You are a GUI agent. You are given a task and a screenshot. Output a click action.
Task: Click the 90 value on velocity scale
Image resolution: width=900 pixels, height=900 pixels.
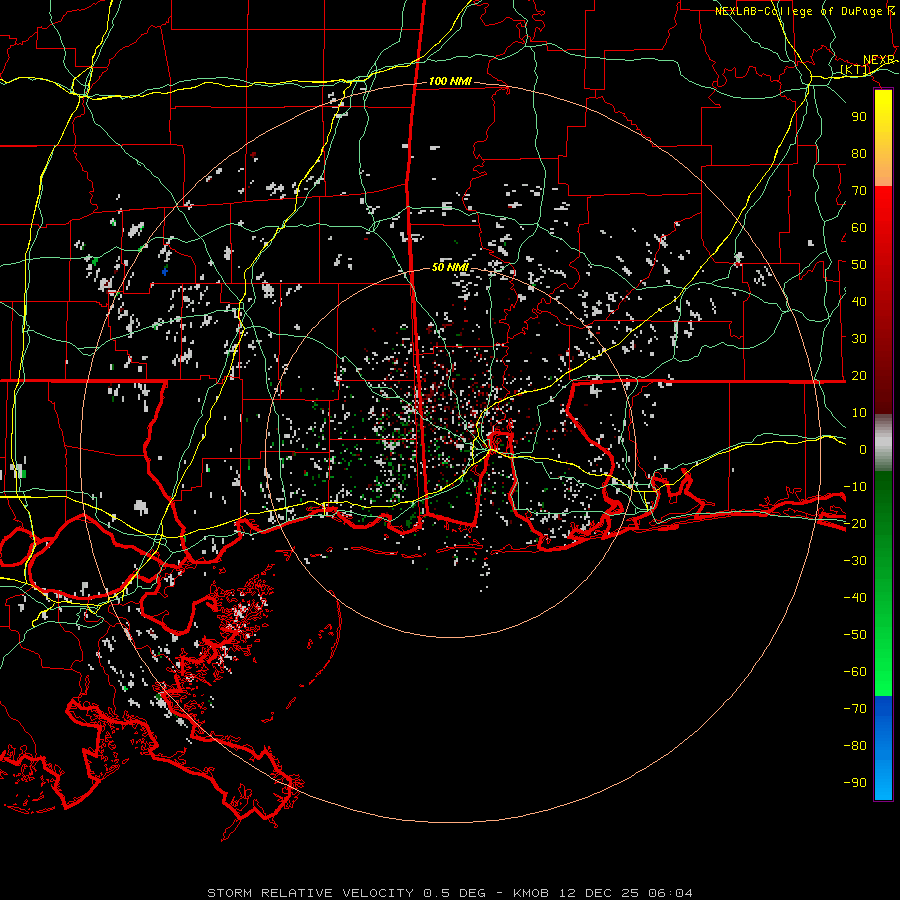(859, 117)
